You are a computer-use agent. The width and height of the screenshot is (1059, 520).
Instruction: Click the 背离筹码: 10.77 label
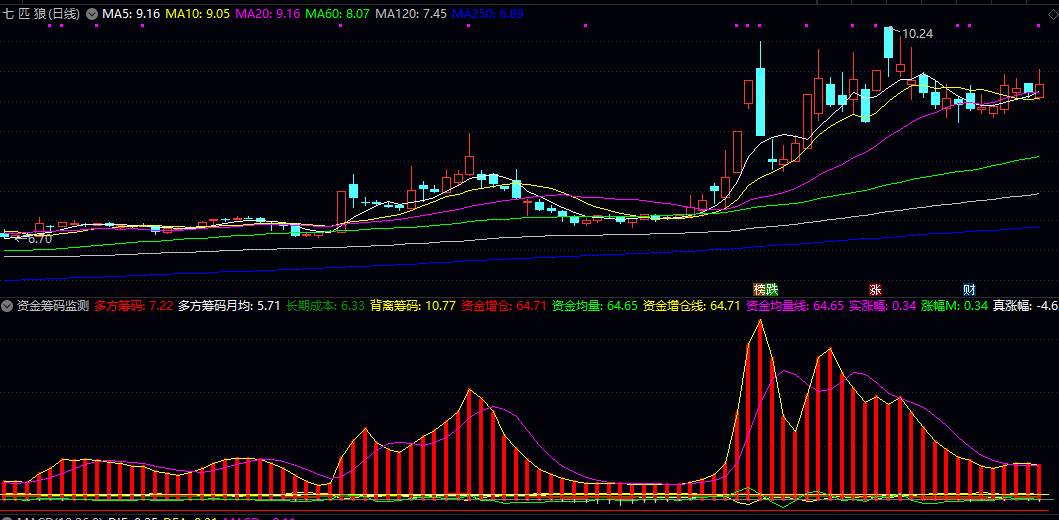[x=412, y=306]
